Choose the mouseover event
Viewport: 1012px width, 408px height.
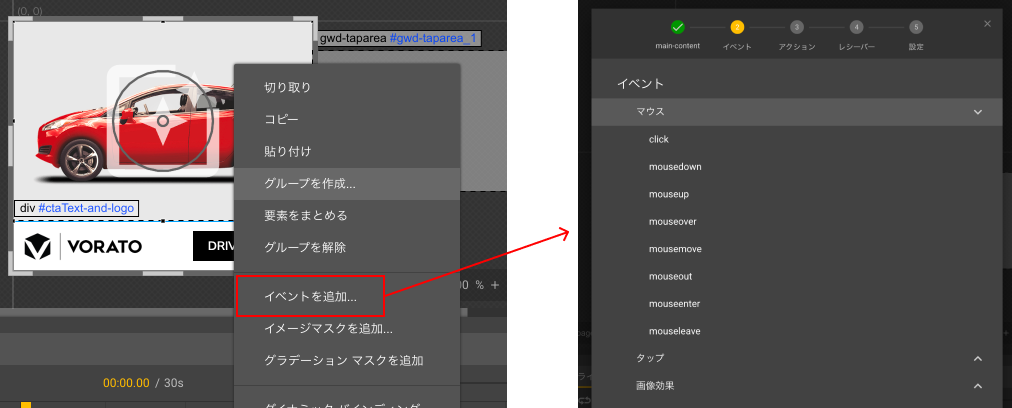(x=672, y=221)
